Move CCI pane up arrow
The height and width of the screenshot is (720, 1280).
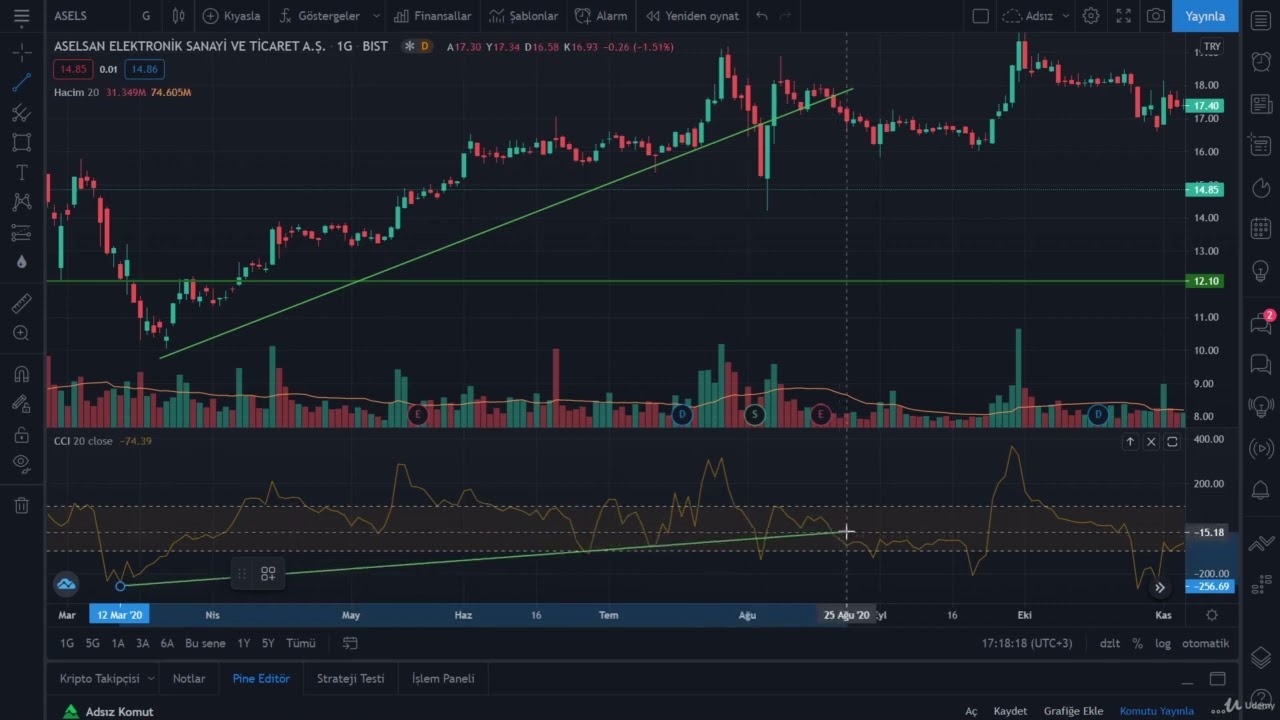pos(1130,441)
